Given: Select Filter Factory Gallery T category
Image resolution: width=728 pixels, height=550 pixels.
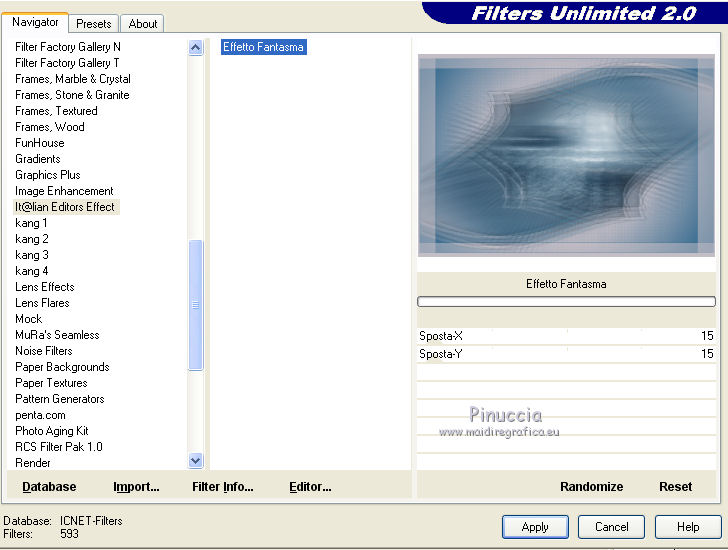Looking at the screenshot, I should coord(67,63).
